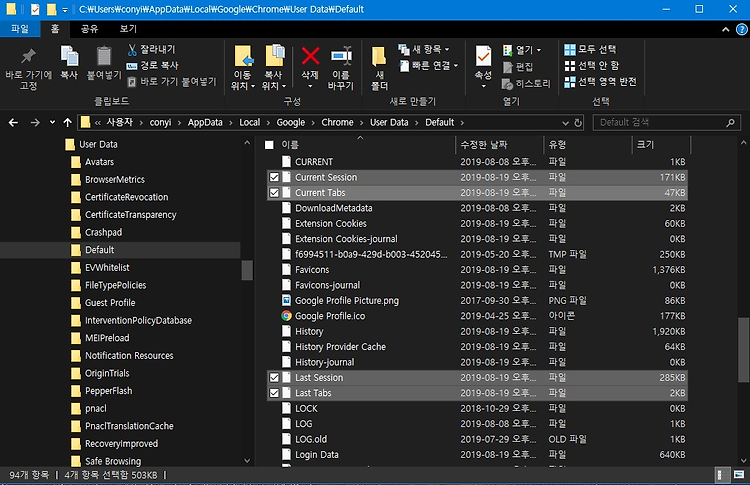The image size is (750, 485).
Task: Go back with the left arrow
Action: click(x=13, y=122)
